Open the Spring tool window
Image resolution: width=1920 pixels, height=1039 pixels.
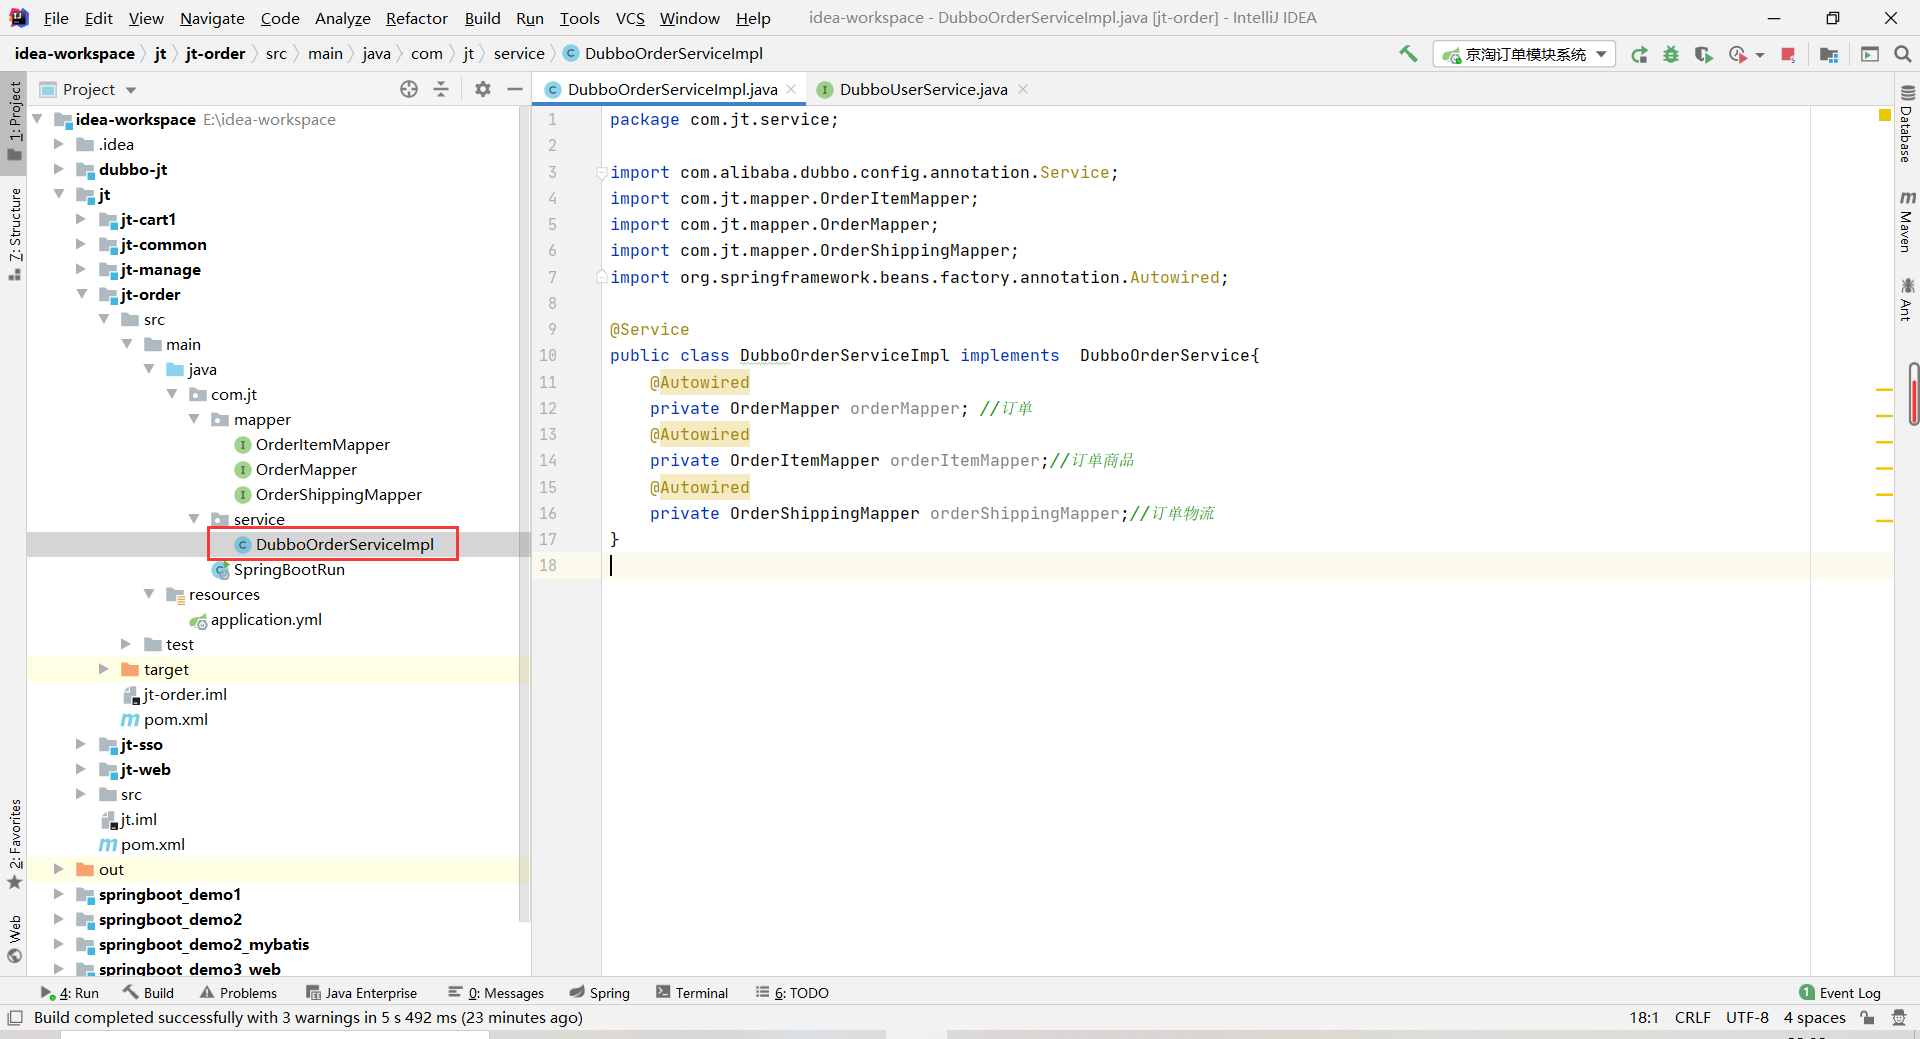tap(600, 993)
